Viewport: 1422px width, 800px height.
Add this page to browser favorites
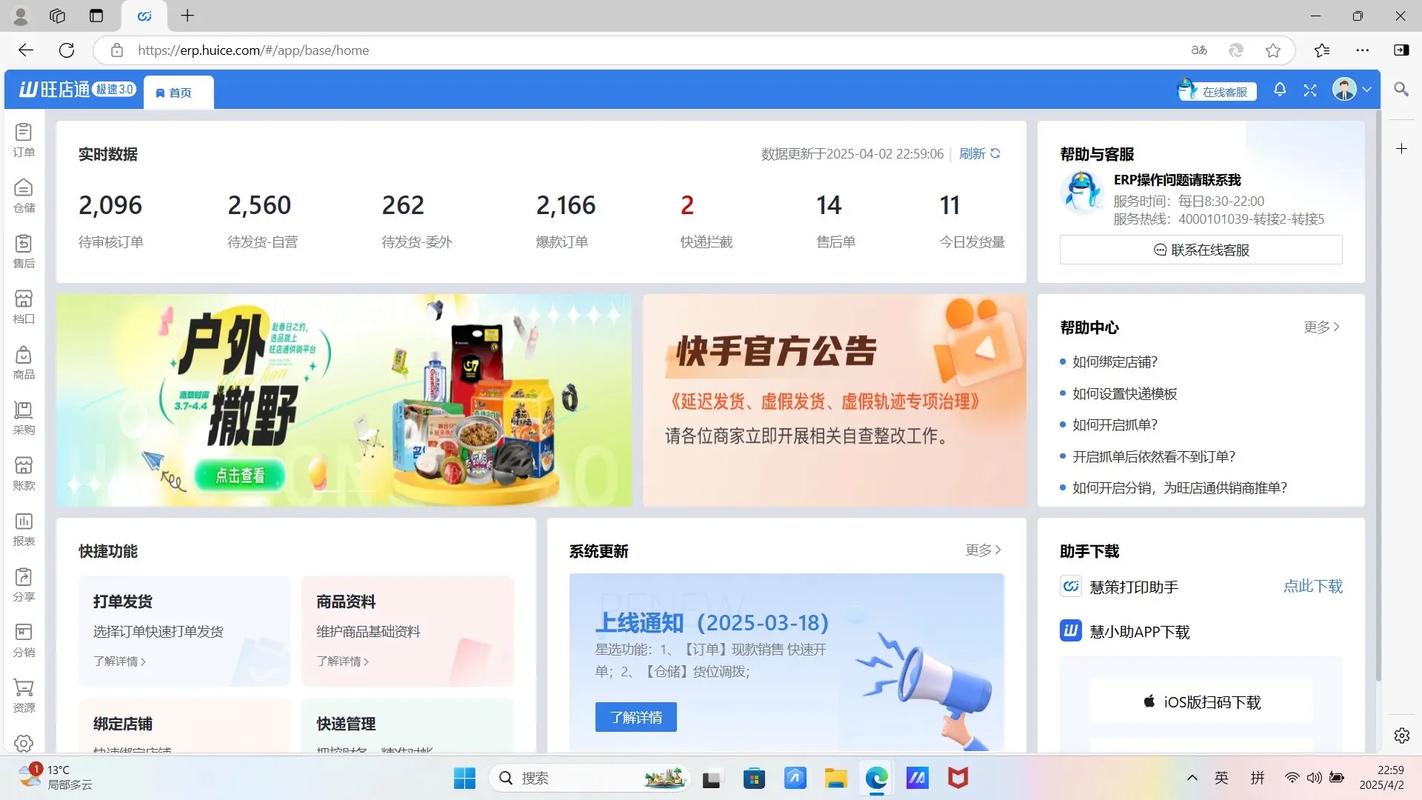click(x=1273, y=50)
